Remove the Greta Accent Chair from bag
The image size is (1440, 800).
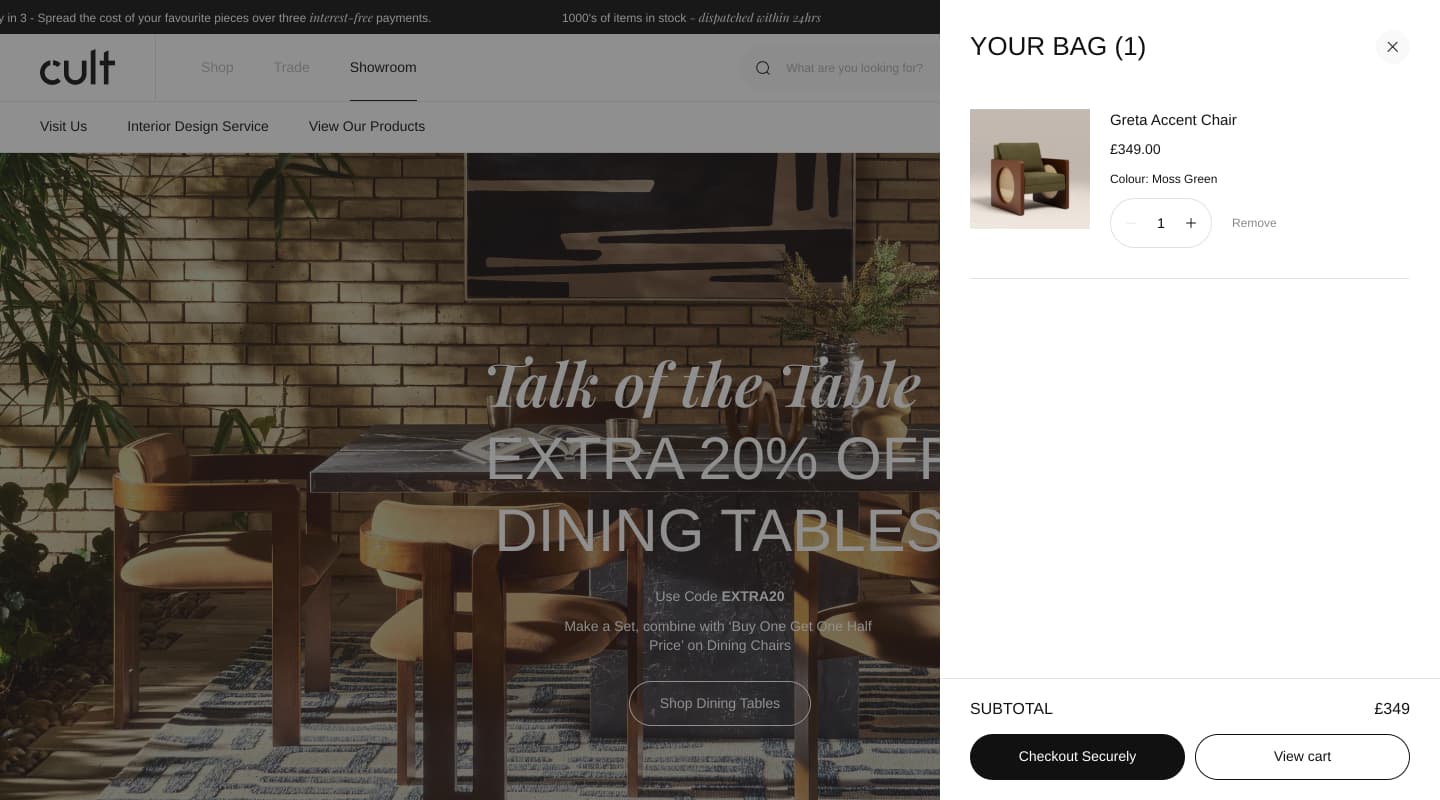1254,223
